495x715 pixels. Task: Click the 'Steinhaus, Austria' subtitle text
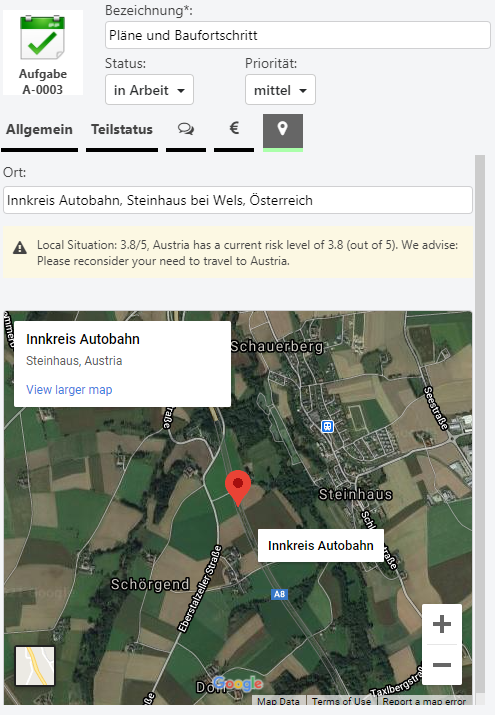point(74,361)
